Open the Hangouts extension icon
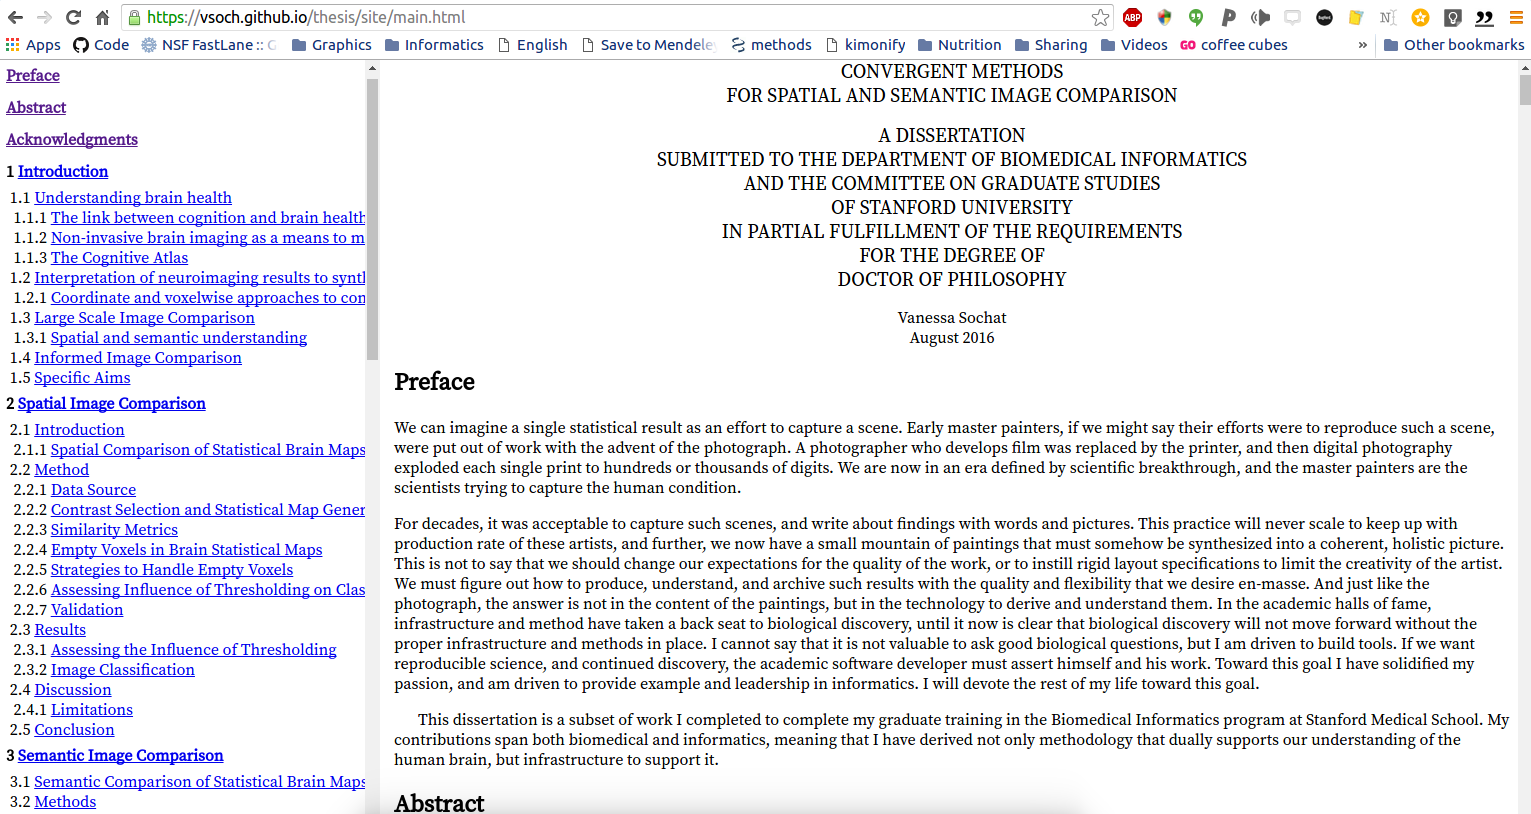Image resolution: width=1531 pixels, height=814 pixels. [x=1196, y=17]
